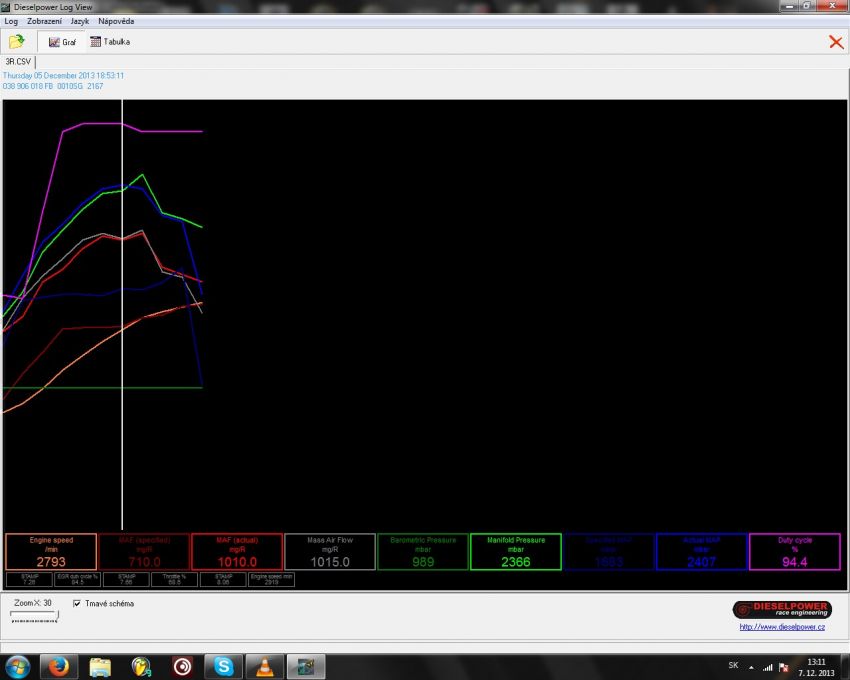Click the STAMP 7.28 box
The height and width of the screenshot is (680, 850).
click(29, 579)
